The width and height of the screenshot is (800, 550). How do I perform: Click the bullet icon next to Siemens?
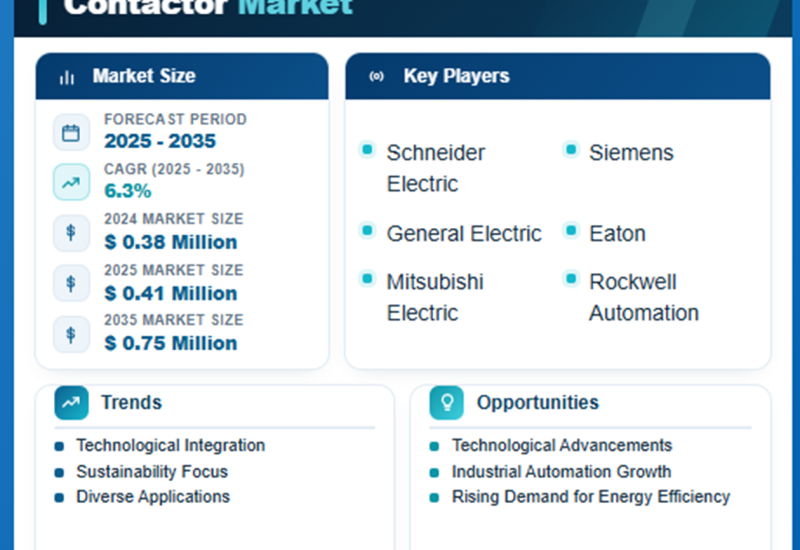click(x=571, y=149)
